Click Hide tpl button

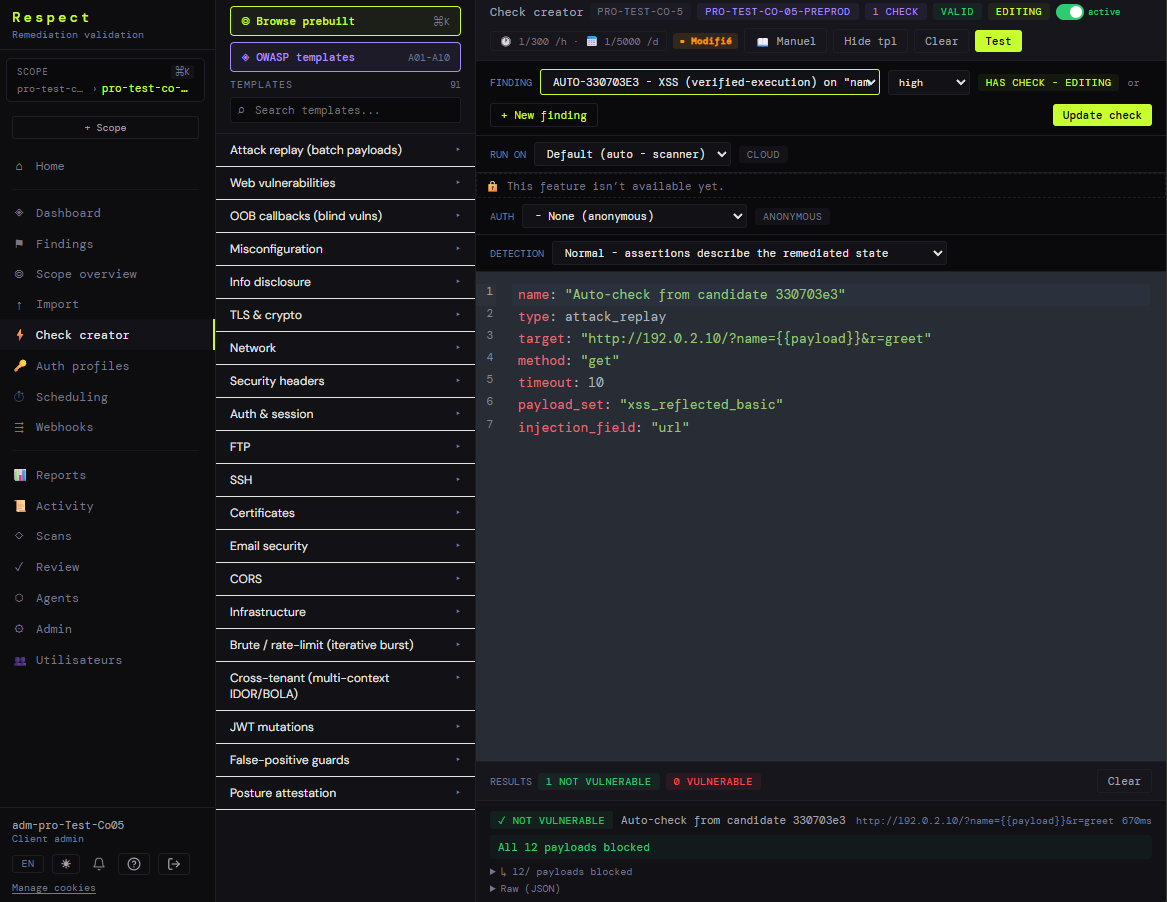(x=870, y=42)
